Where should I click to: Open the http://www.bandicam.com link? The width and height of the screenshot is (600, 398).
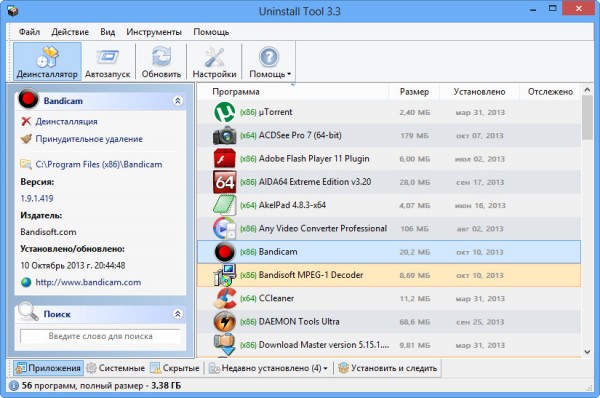tap(88, 282)
